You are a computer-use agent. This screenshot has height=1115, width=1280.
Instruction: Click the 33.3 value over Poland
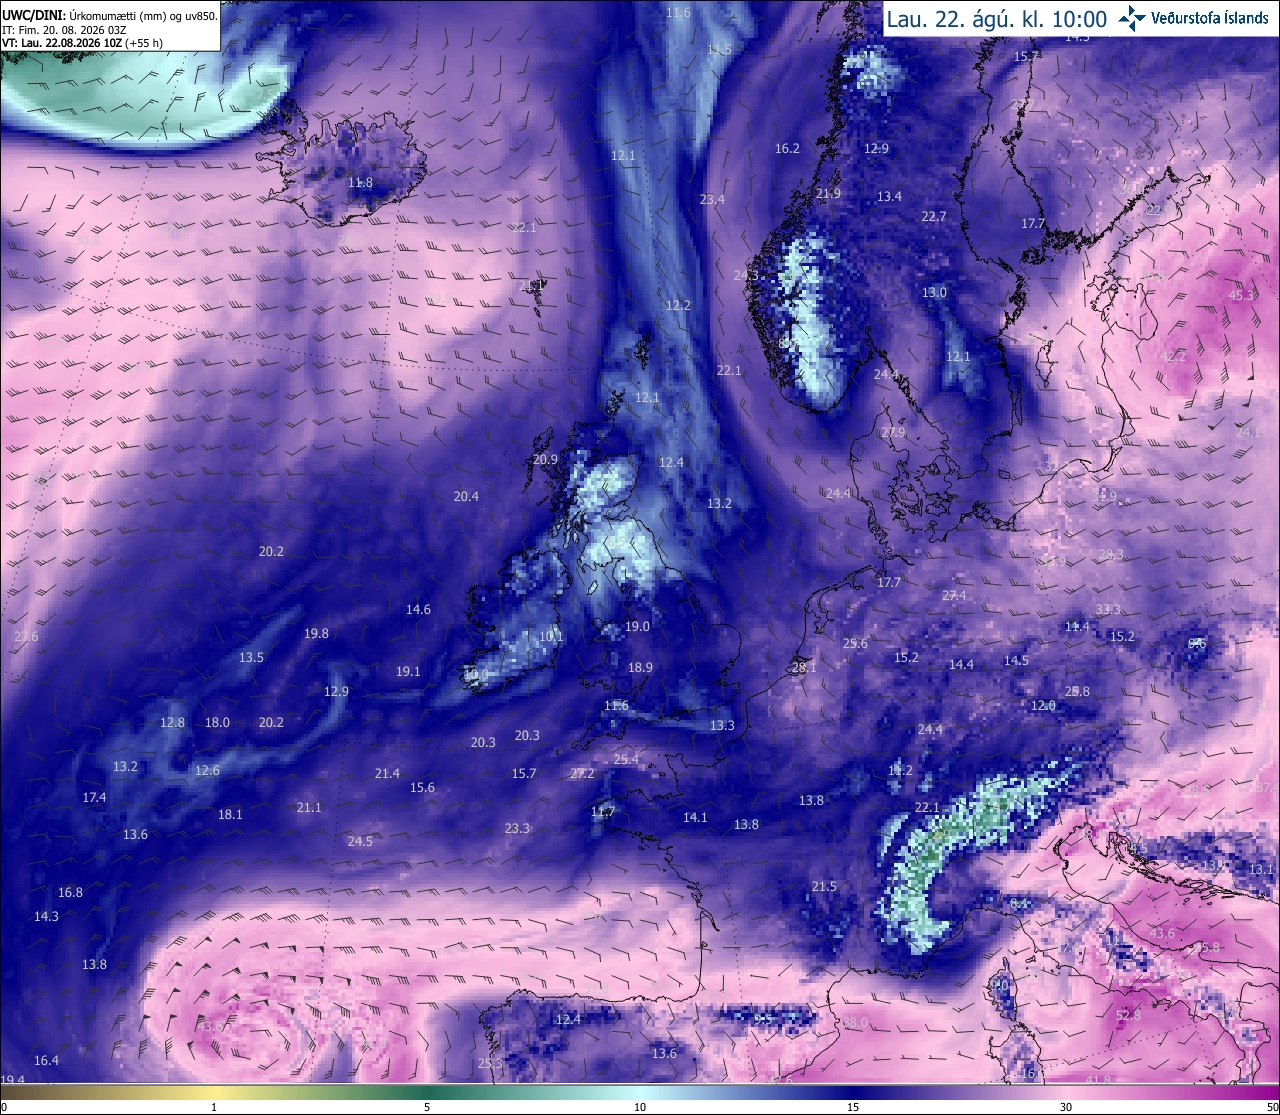(x=1108, y=610)
